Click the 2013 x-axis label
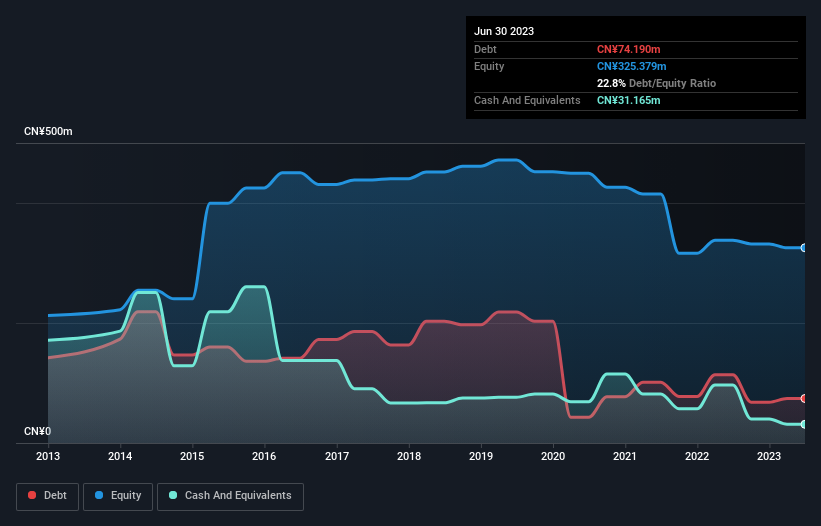This screenshot has height=526, width=821. (x=48, y=456)
